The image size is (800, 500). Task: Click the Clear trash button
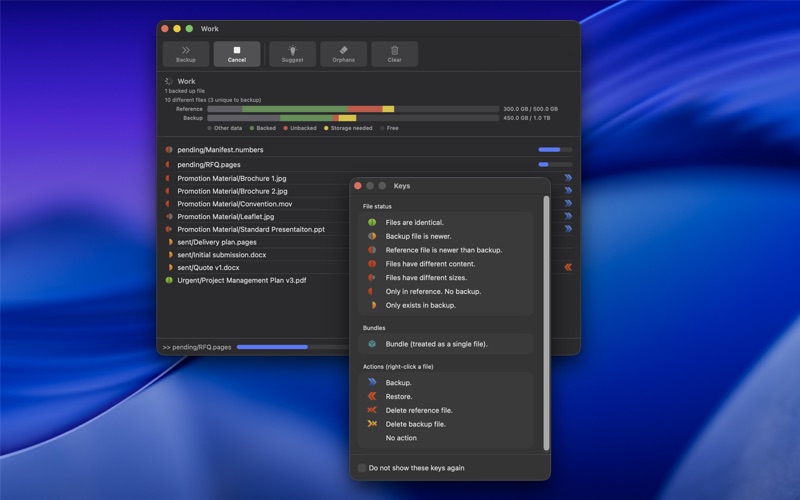point(394,54)
